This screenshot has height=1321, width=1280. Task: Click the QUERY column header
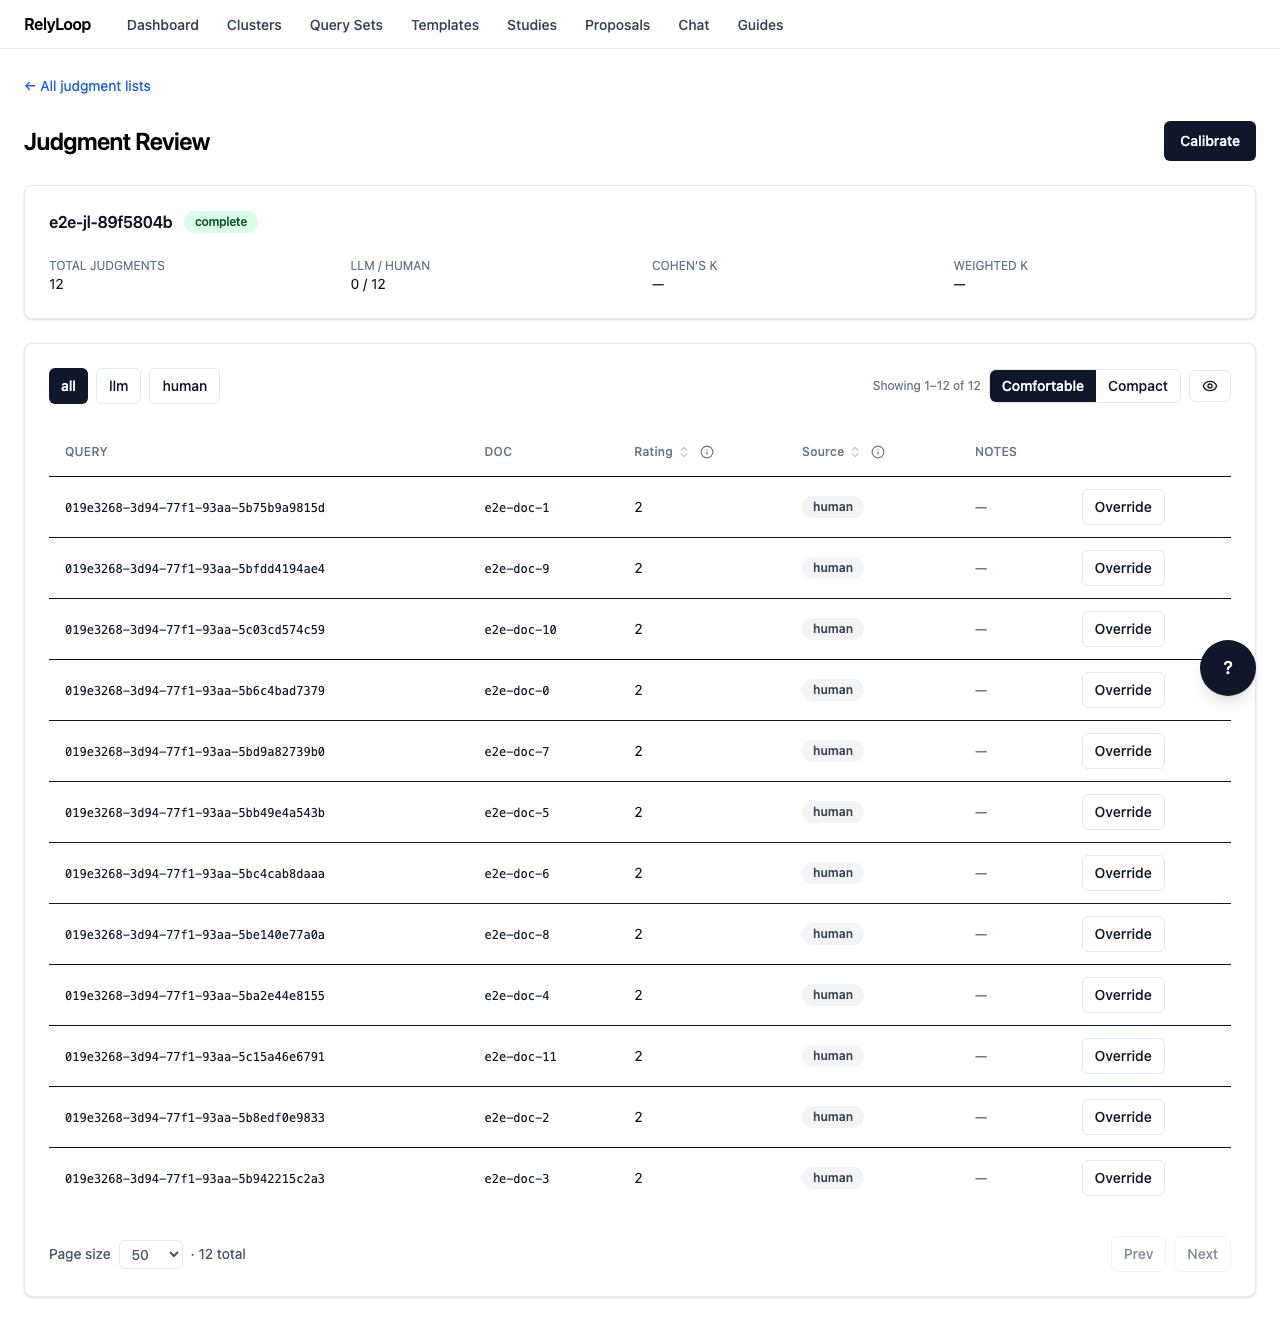tap(86, 452)
